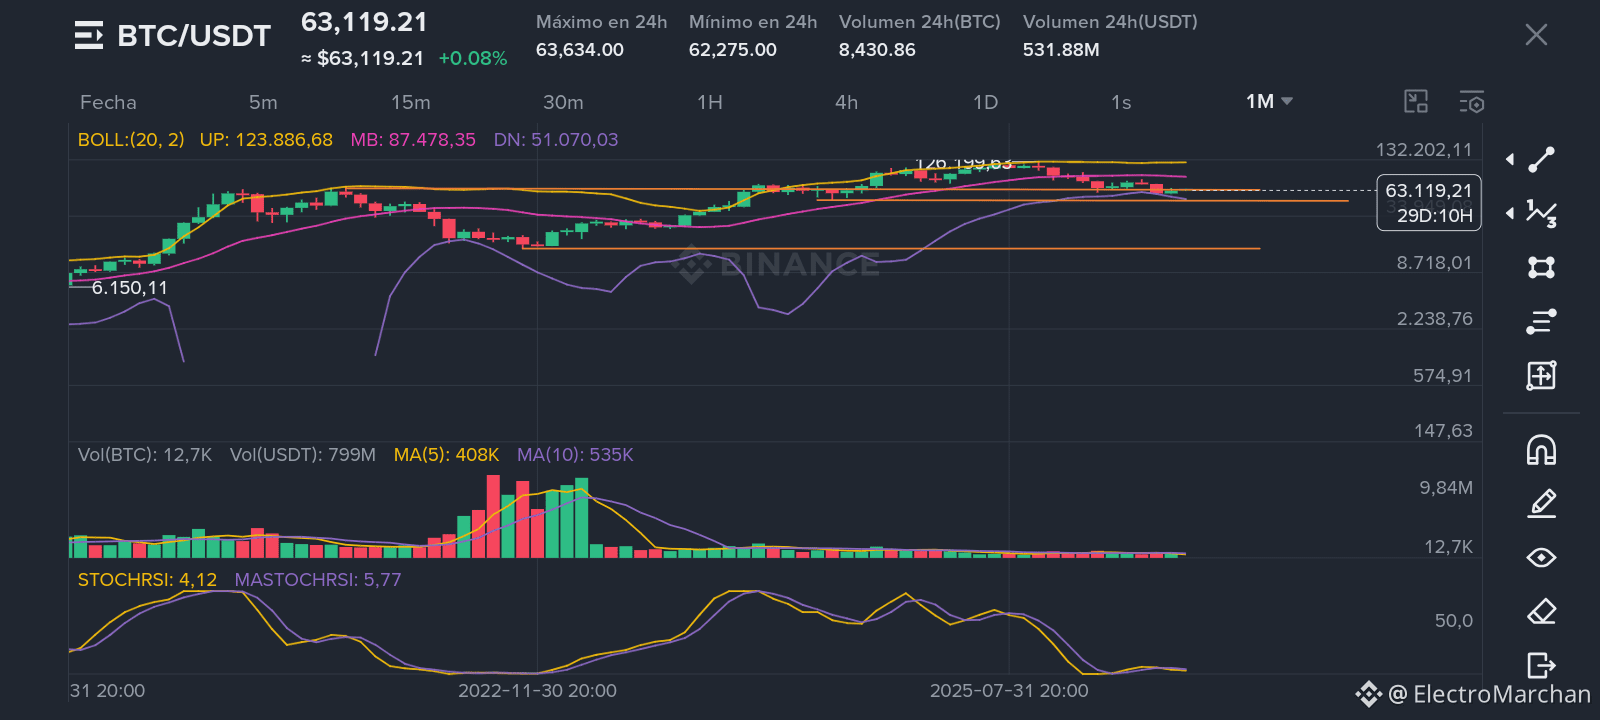Image resolution: width=1600 pixels, height=720 pixels.
Task: Click the MB: 87.478,35 Bollinger value
Action: (x=413, y=140)
